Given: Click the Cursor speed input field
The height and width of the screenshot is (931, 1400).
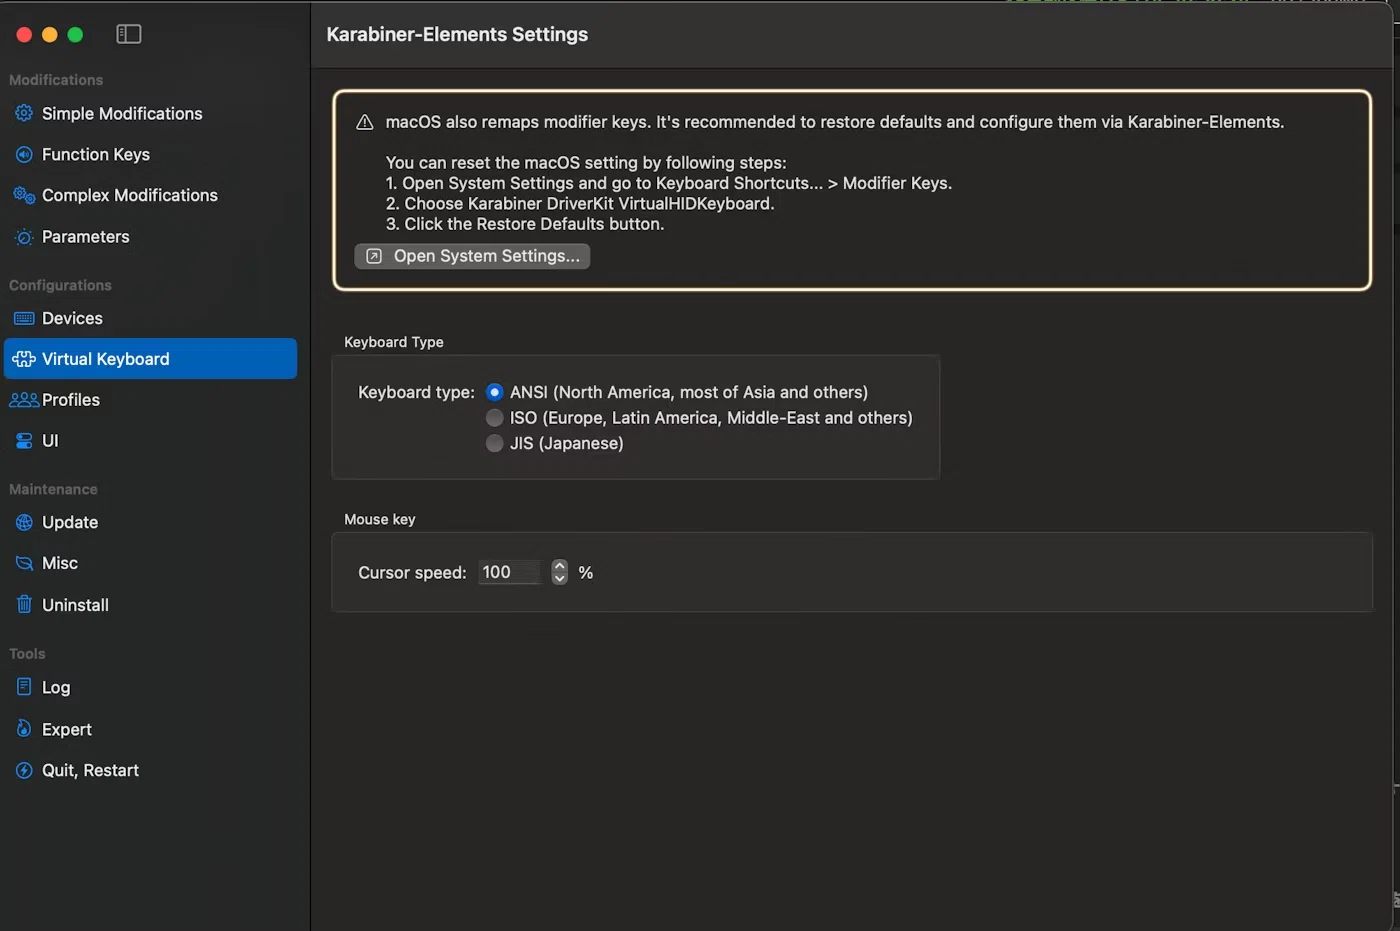Looking at the screenshot, I should point(509,573).
